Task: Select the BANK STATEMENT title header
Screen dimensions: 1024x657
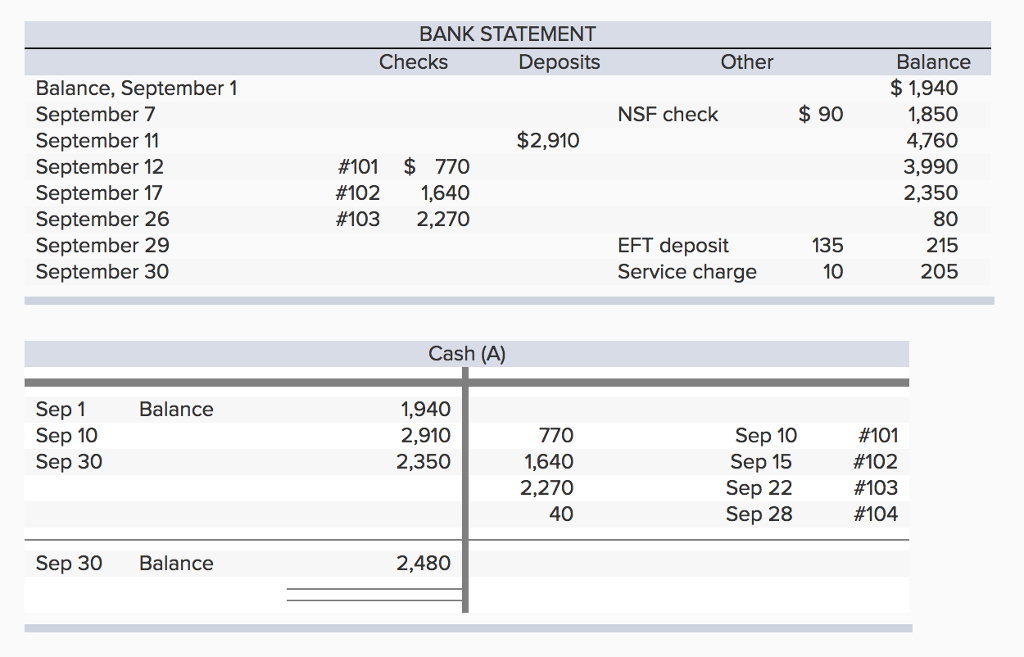Action: point(508,33)
